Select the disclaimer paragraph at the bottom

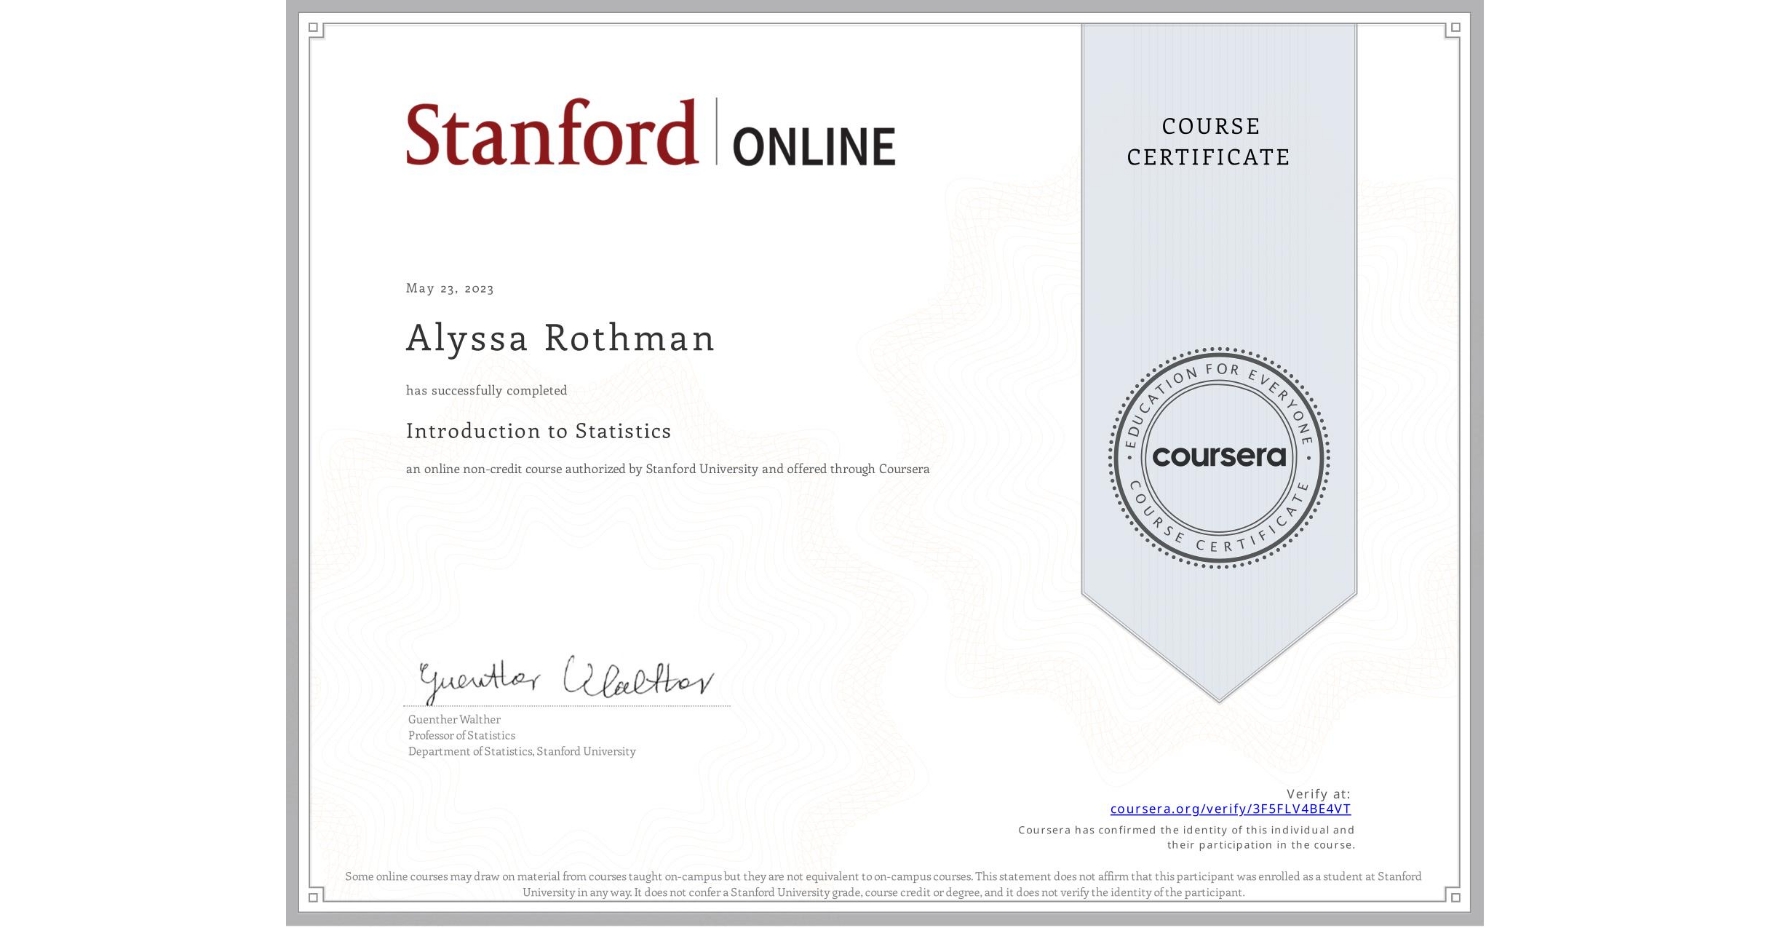pos(884,884)
